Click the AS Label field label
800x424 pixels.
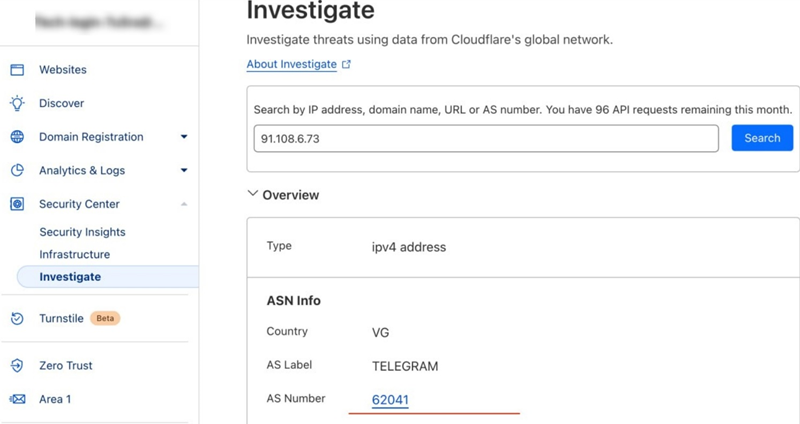(289, 365)
